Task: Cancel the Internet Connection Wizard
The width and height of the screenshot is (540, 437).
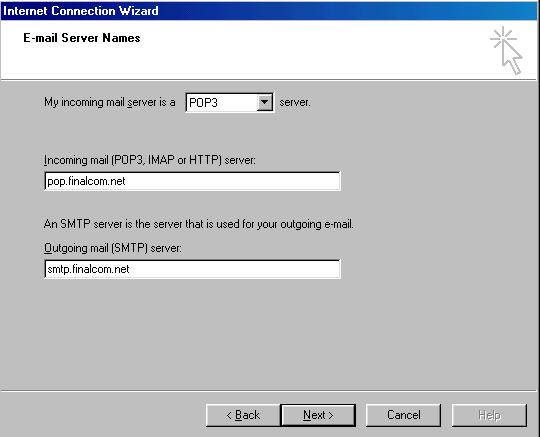Action: (x=403, y=415)
